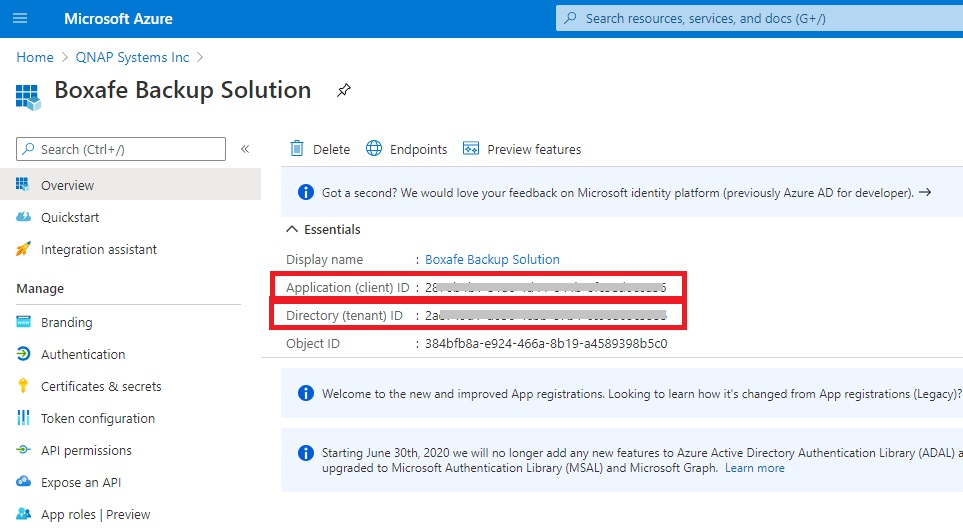The width and height of the screenshot is (963, 532).
Task: Click the Display name label
Action: 324,259
